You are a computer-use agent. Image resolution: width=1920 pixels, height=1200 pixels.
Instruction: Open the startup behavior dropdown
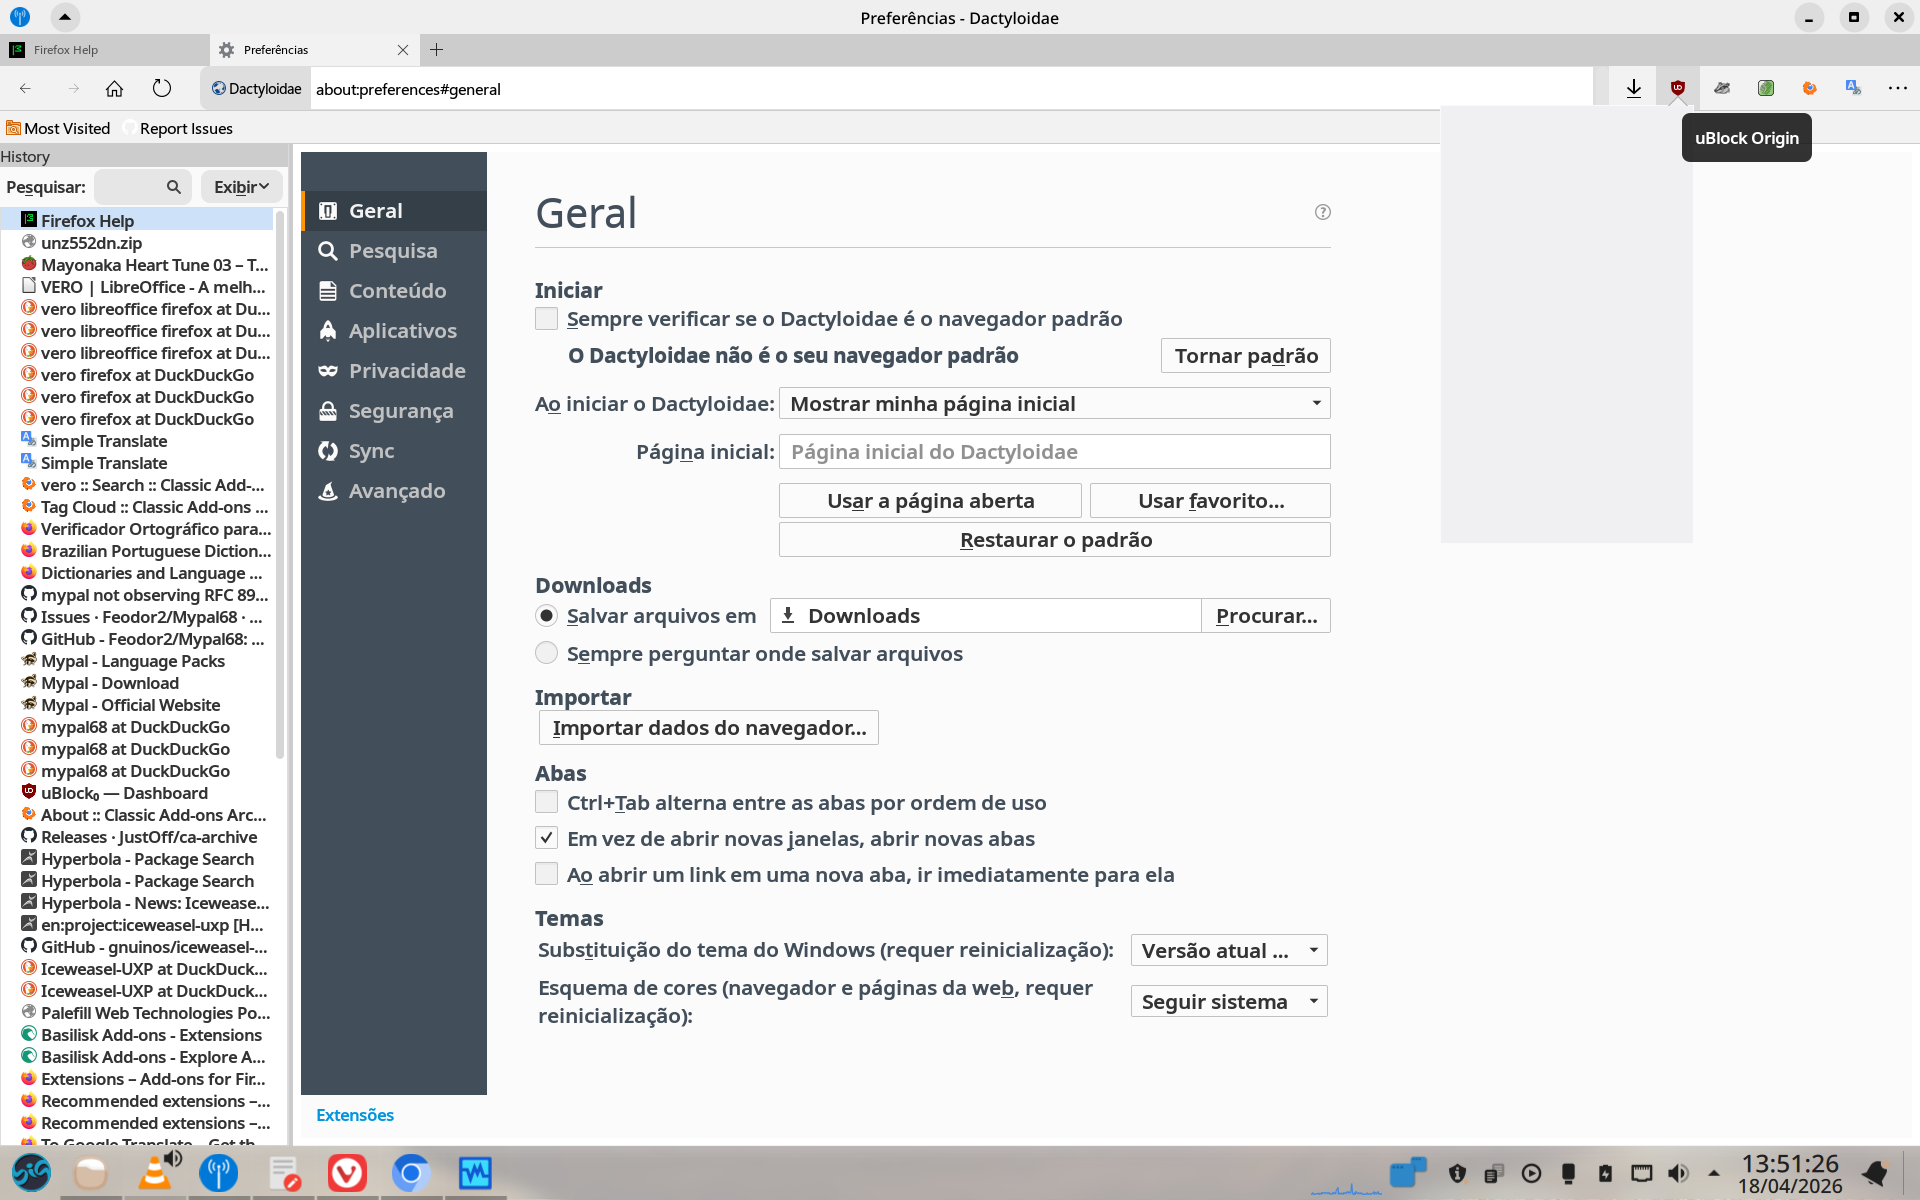click(1054, 404)
